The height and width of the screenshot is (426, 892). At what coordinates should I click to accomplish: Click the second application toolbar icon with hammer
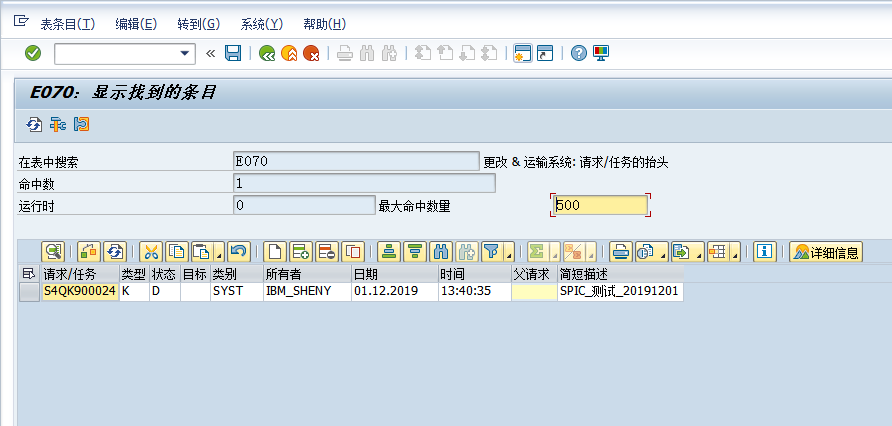tap(58, 124)
